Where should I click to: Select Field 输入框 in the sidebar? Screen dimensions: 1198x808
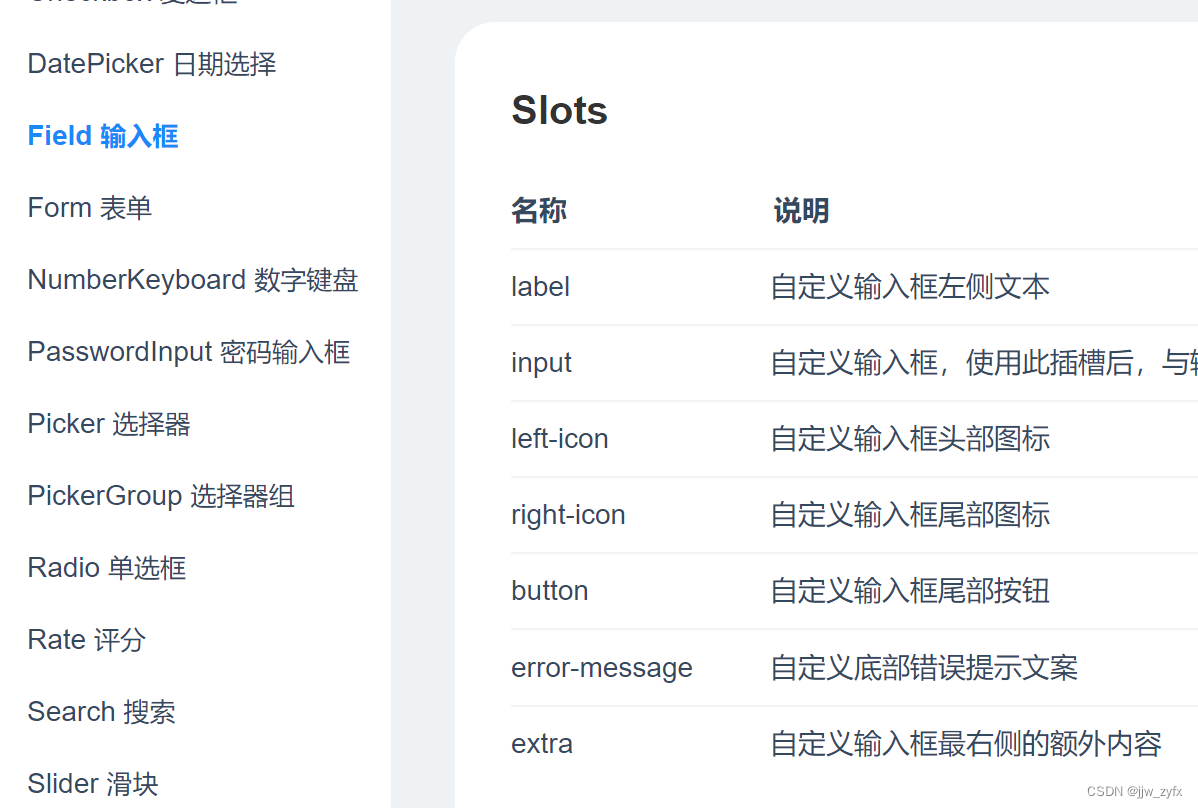103,136
